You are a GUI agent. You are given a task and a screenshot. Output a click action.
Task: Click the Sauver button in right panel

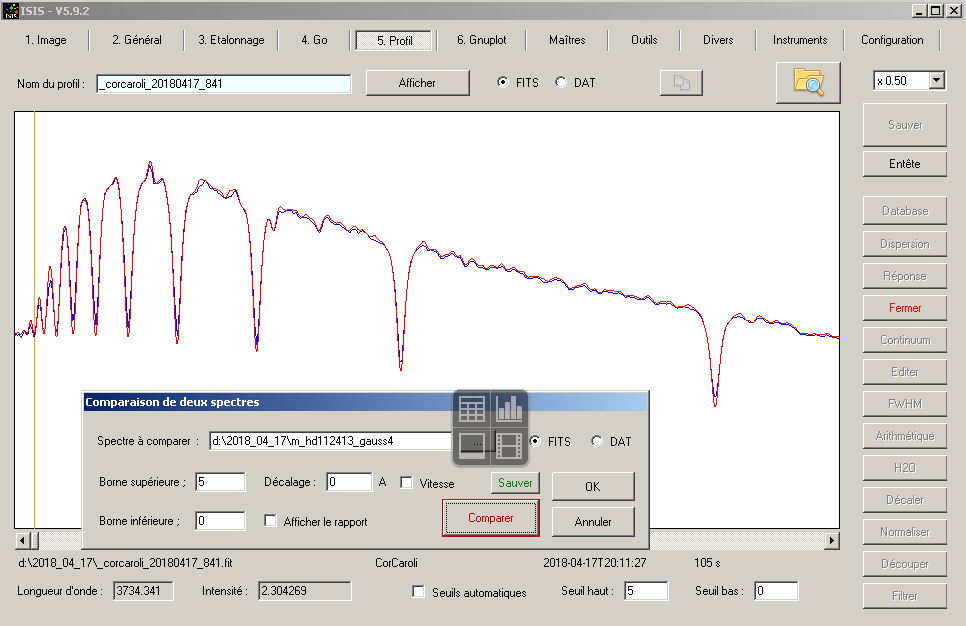[x=904, y=125]
